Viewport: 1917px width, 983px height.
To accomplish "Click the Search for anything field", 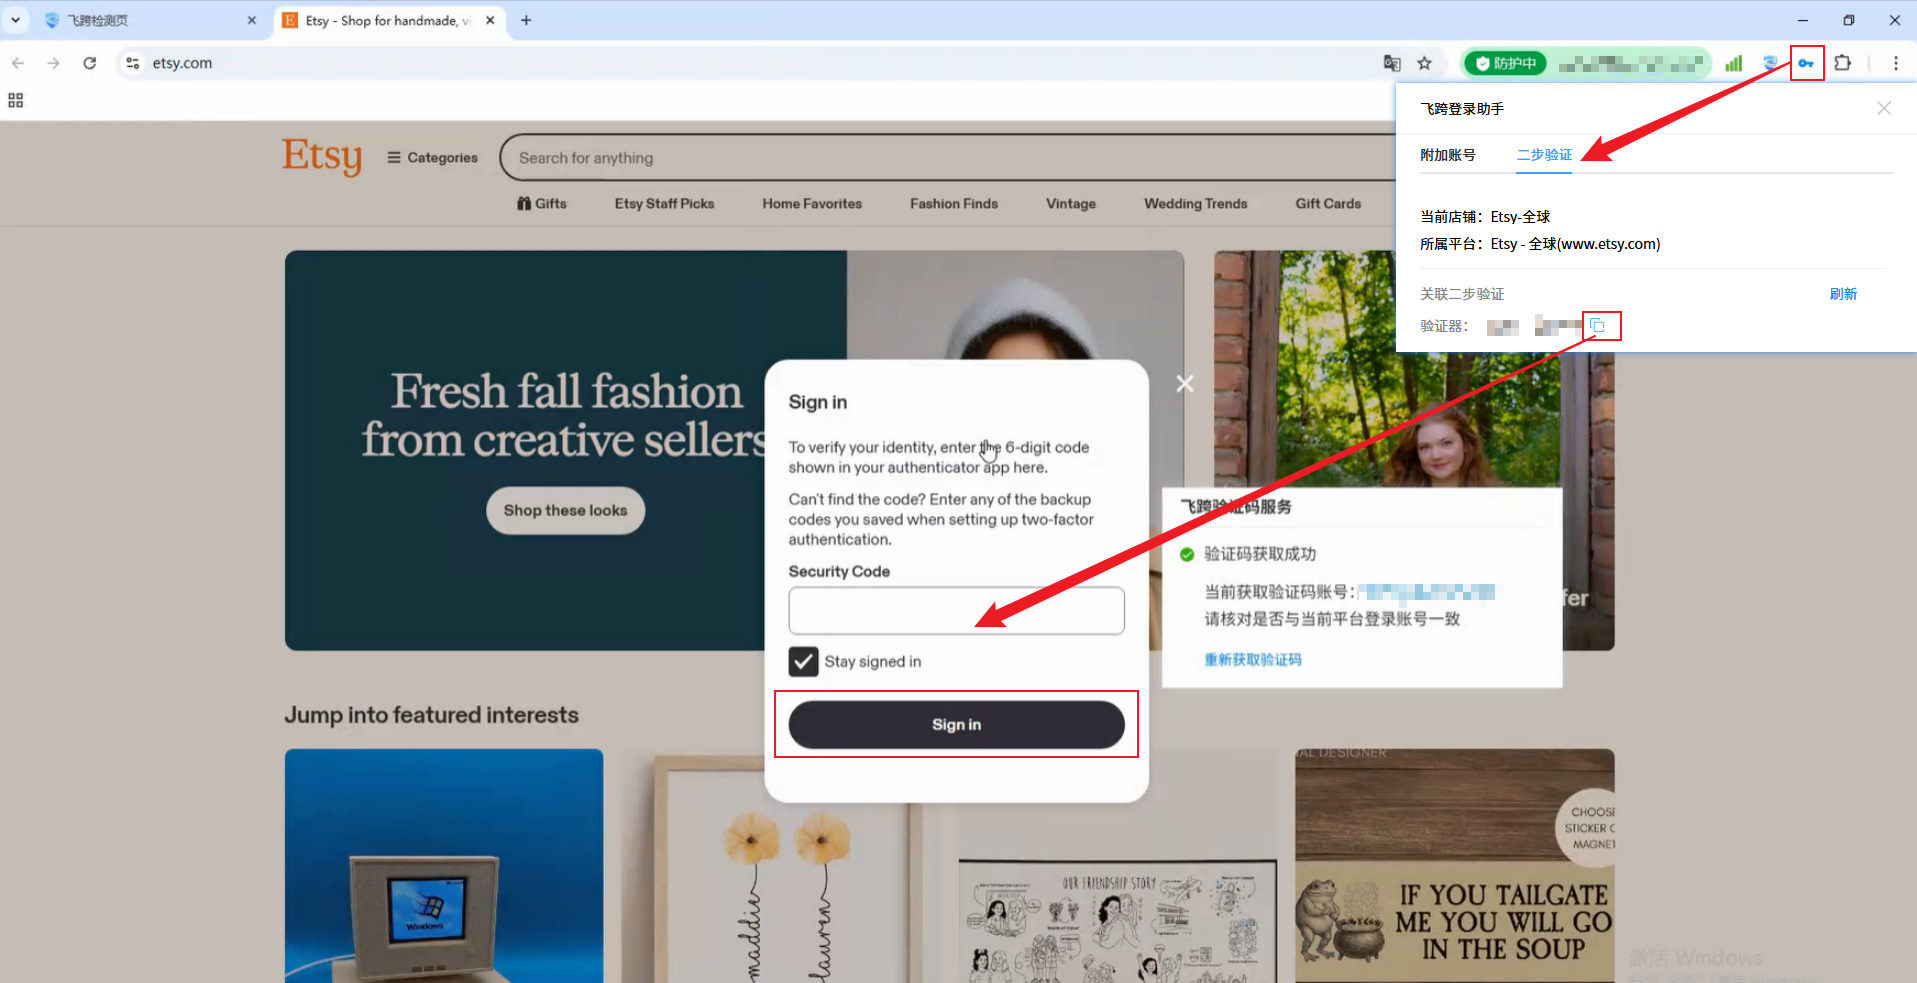I will (x=950, y=158).
